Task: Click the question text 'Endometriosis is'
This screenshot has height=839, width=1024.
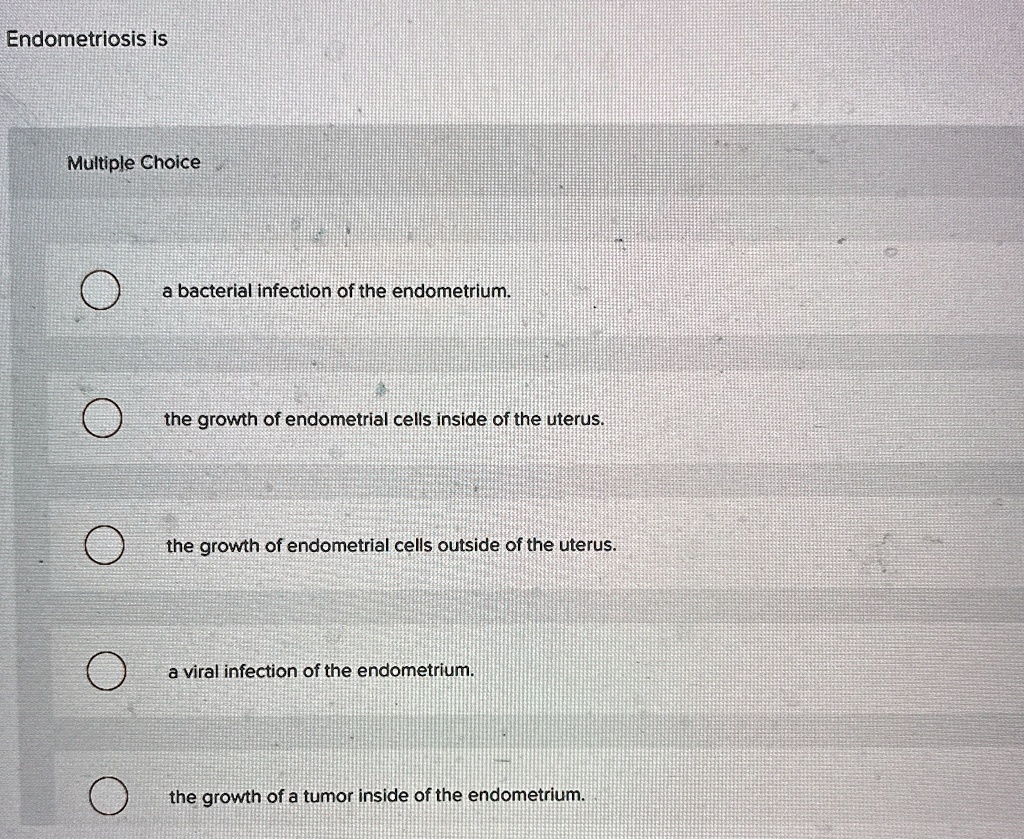Action: point(83,39)
